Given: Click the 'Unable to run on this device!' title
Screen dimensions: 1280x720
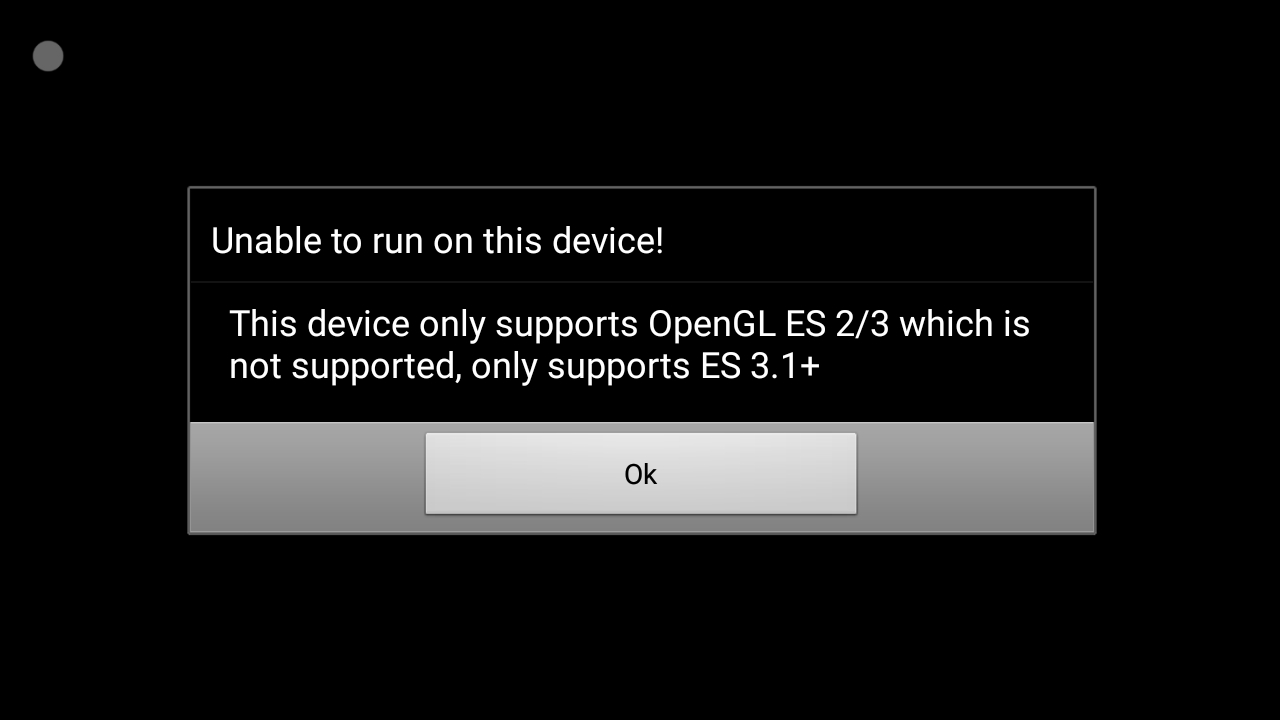Looking at the screenshot, I should pos(437,241).
